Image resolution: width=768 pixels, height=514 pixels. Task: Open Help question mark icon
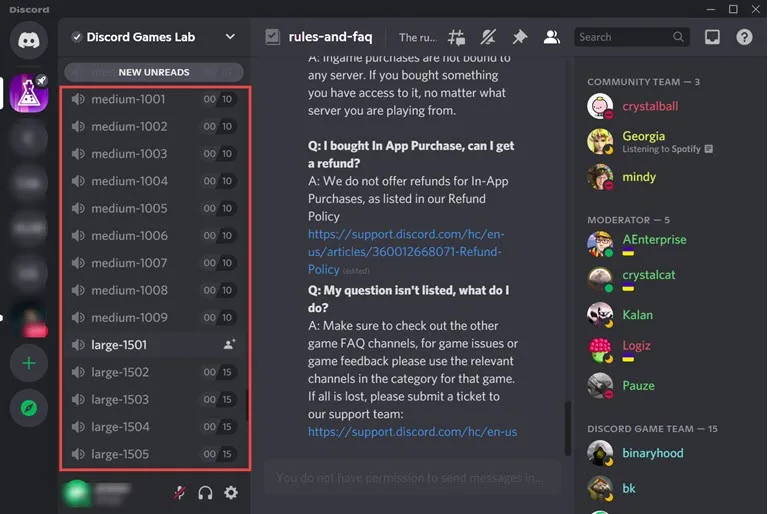pos(744,37)
